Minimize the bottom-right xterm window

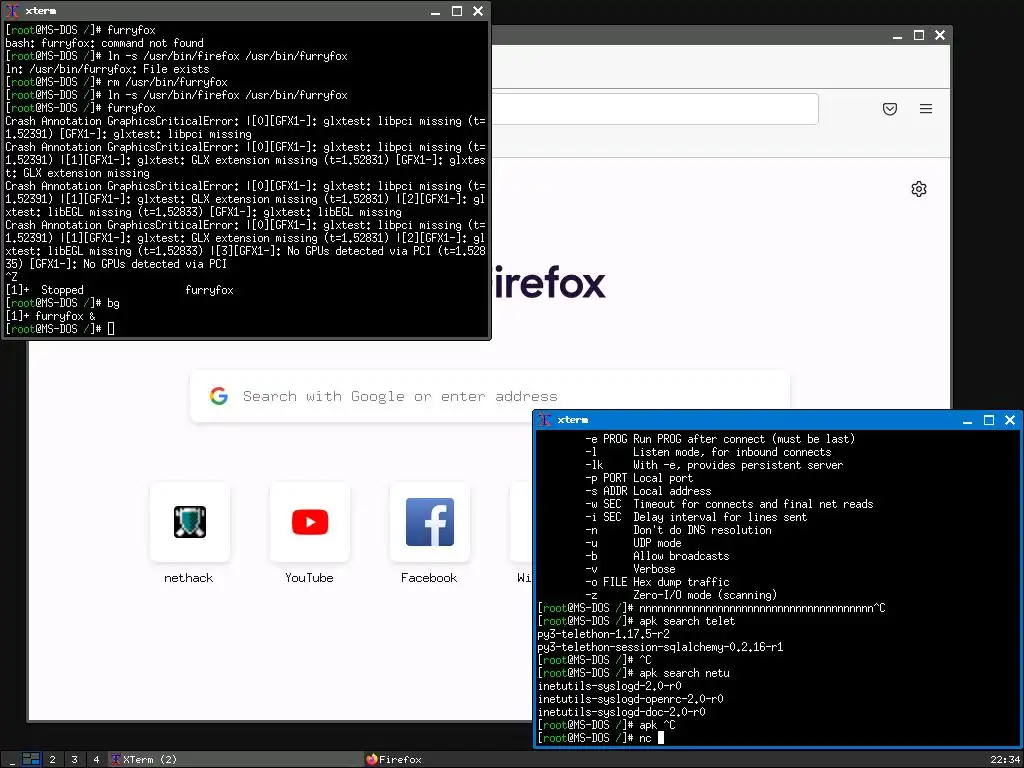(x=967, y=421)
